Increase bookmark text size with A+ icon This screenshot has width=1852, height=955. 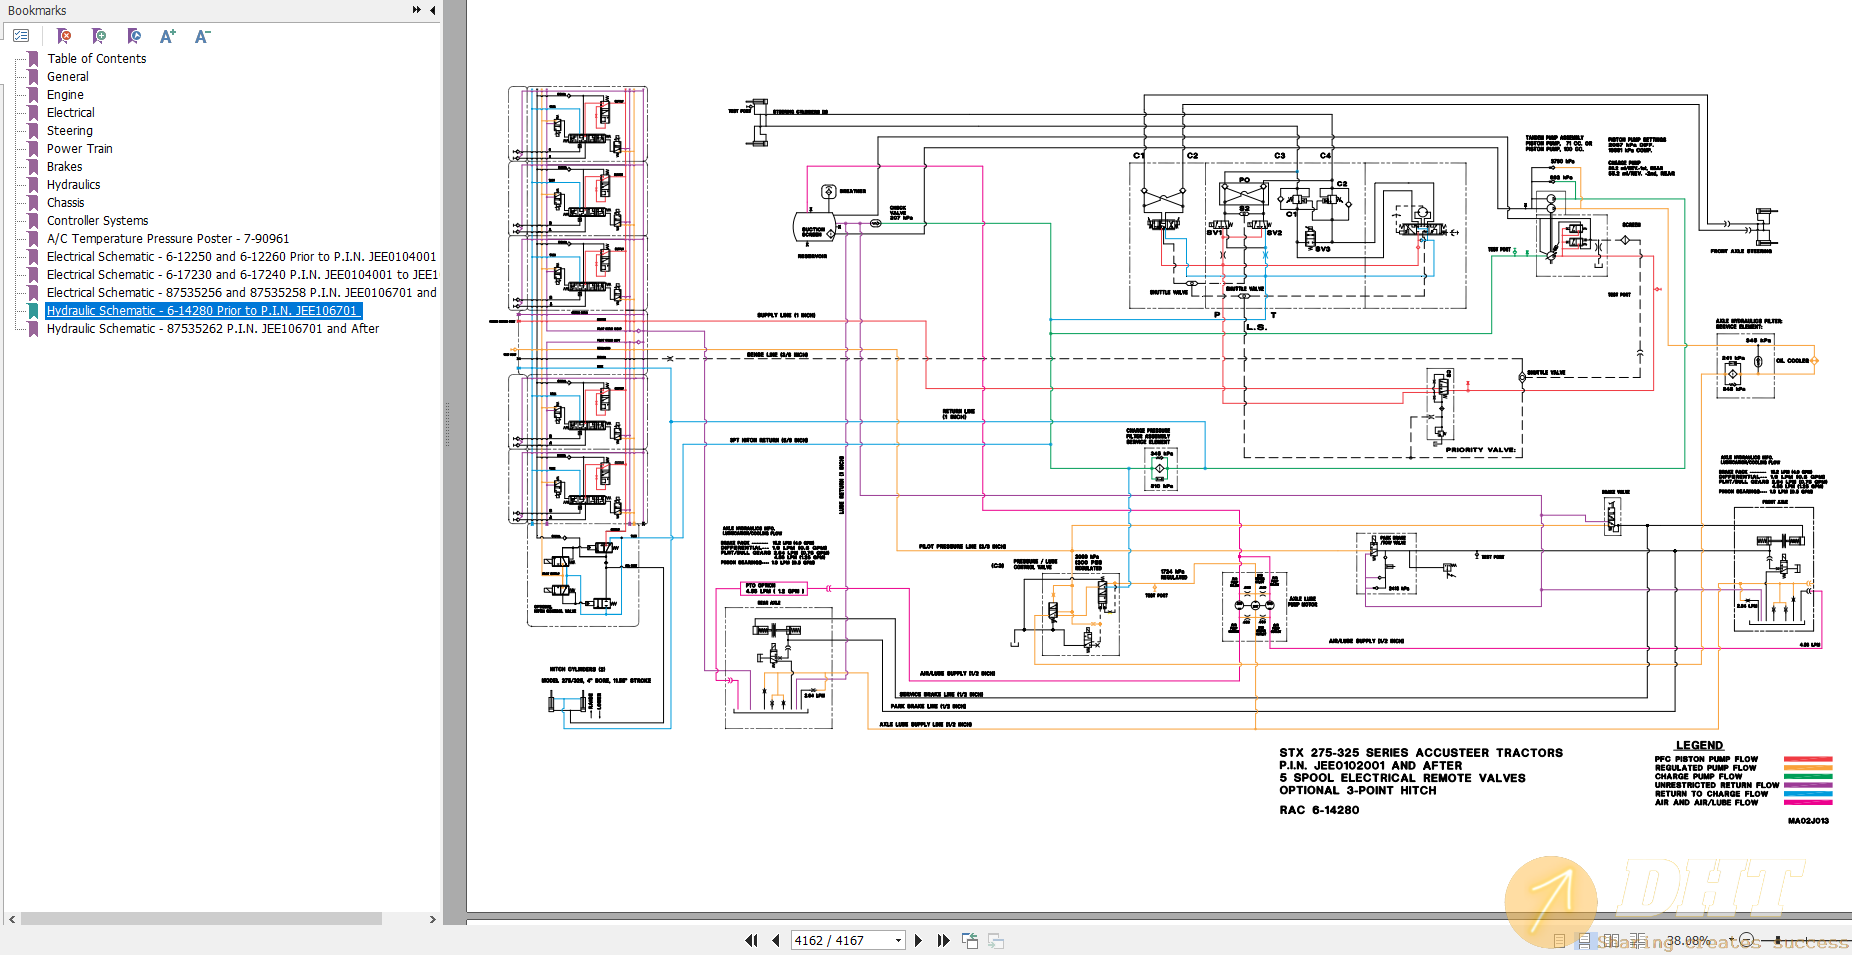pyautogui.click(x=167, y=35)
